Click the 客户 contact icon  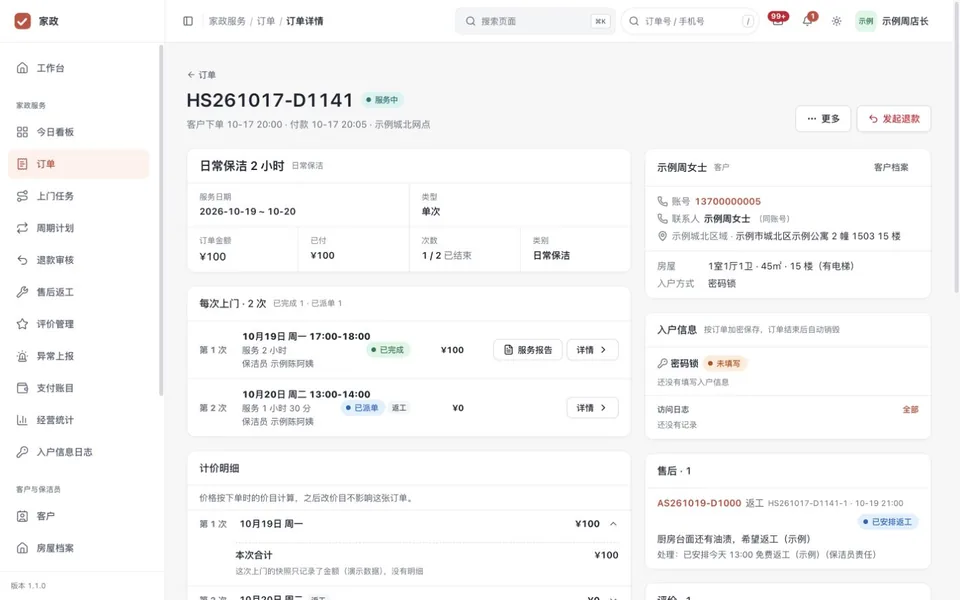point(22,516)
